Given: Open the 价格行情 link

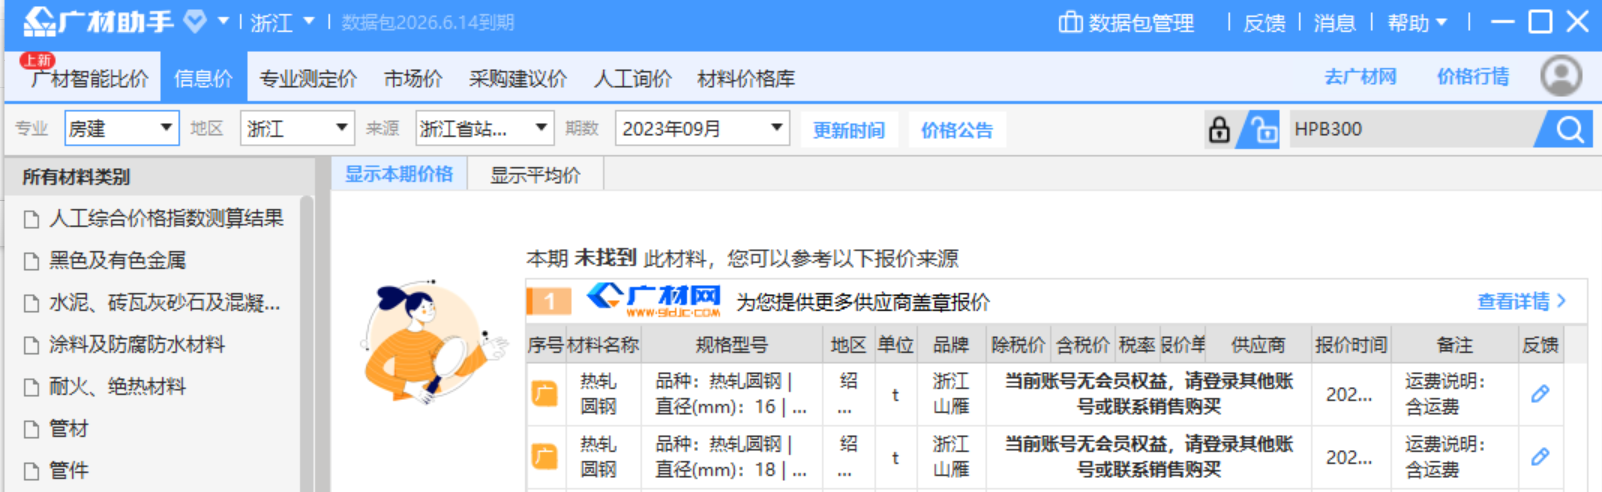Looking at the screenshot, I should (1473, 76).
